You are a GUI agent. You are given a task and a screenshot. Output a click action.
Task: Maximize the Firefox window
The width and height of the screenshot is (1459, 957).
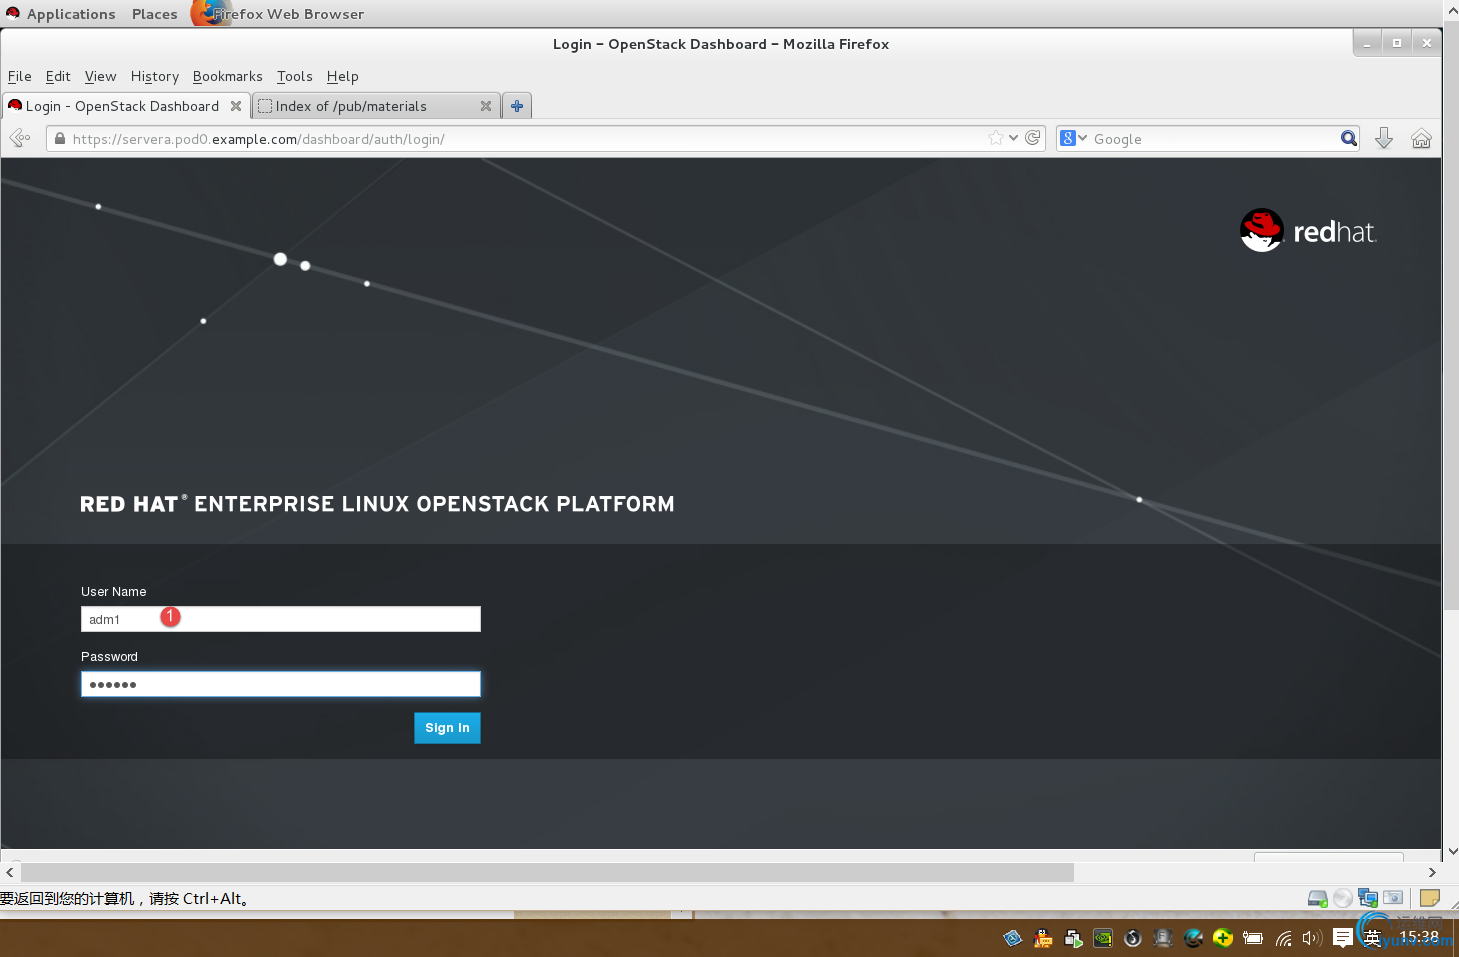1397,43
